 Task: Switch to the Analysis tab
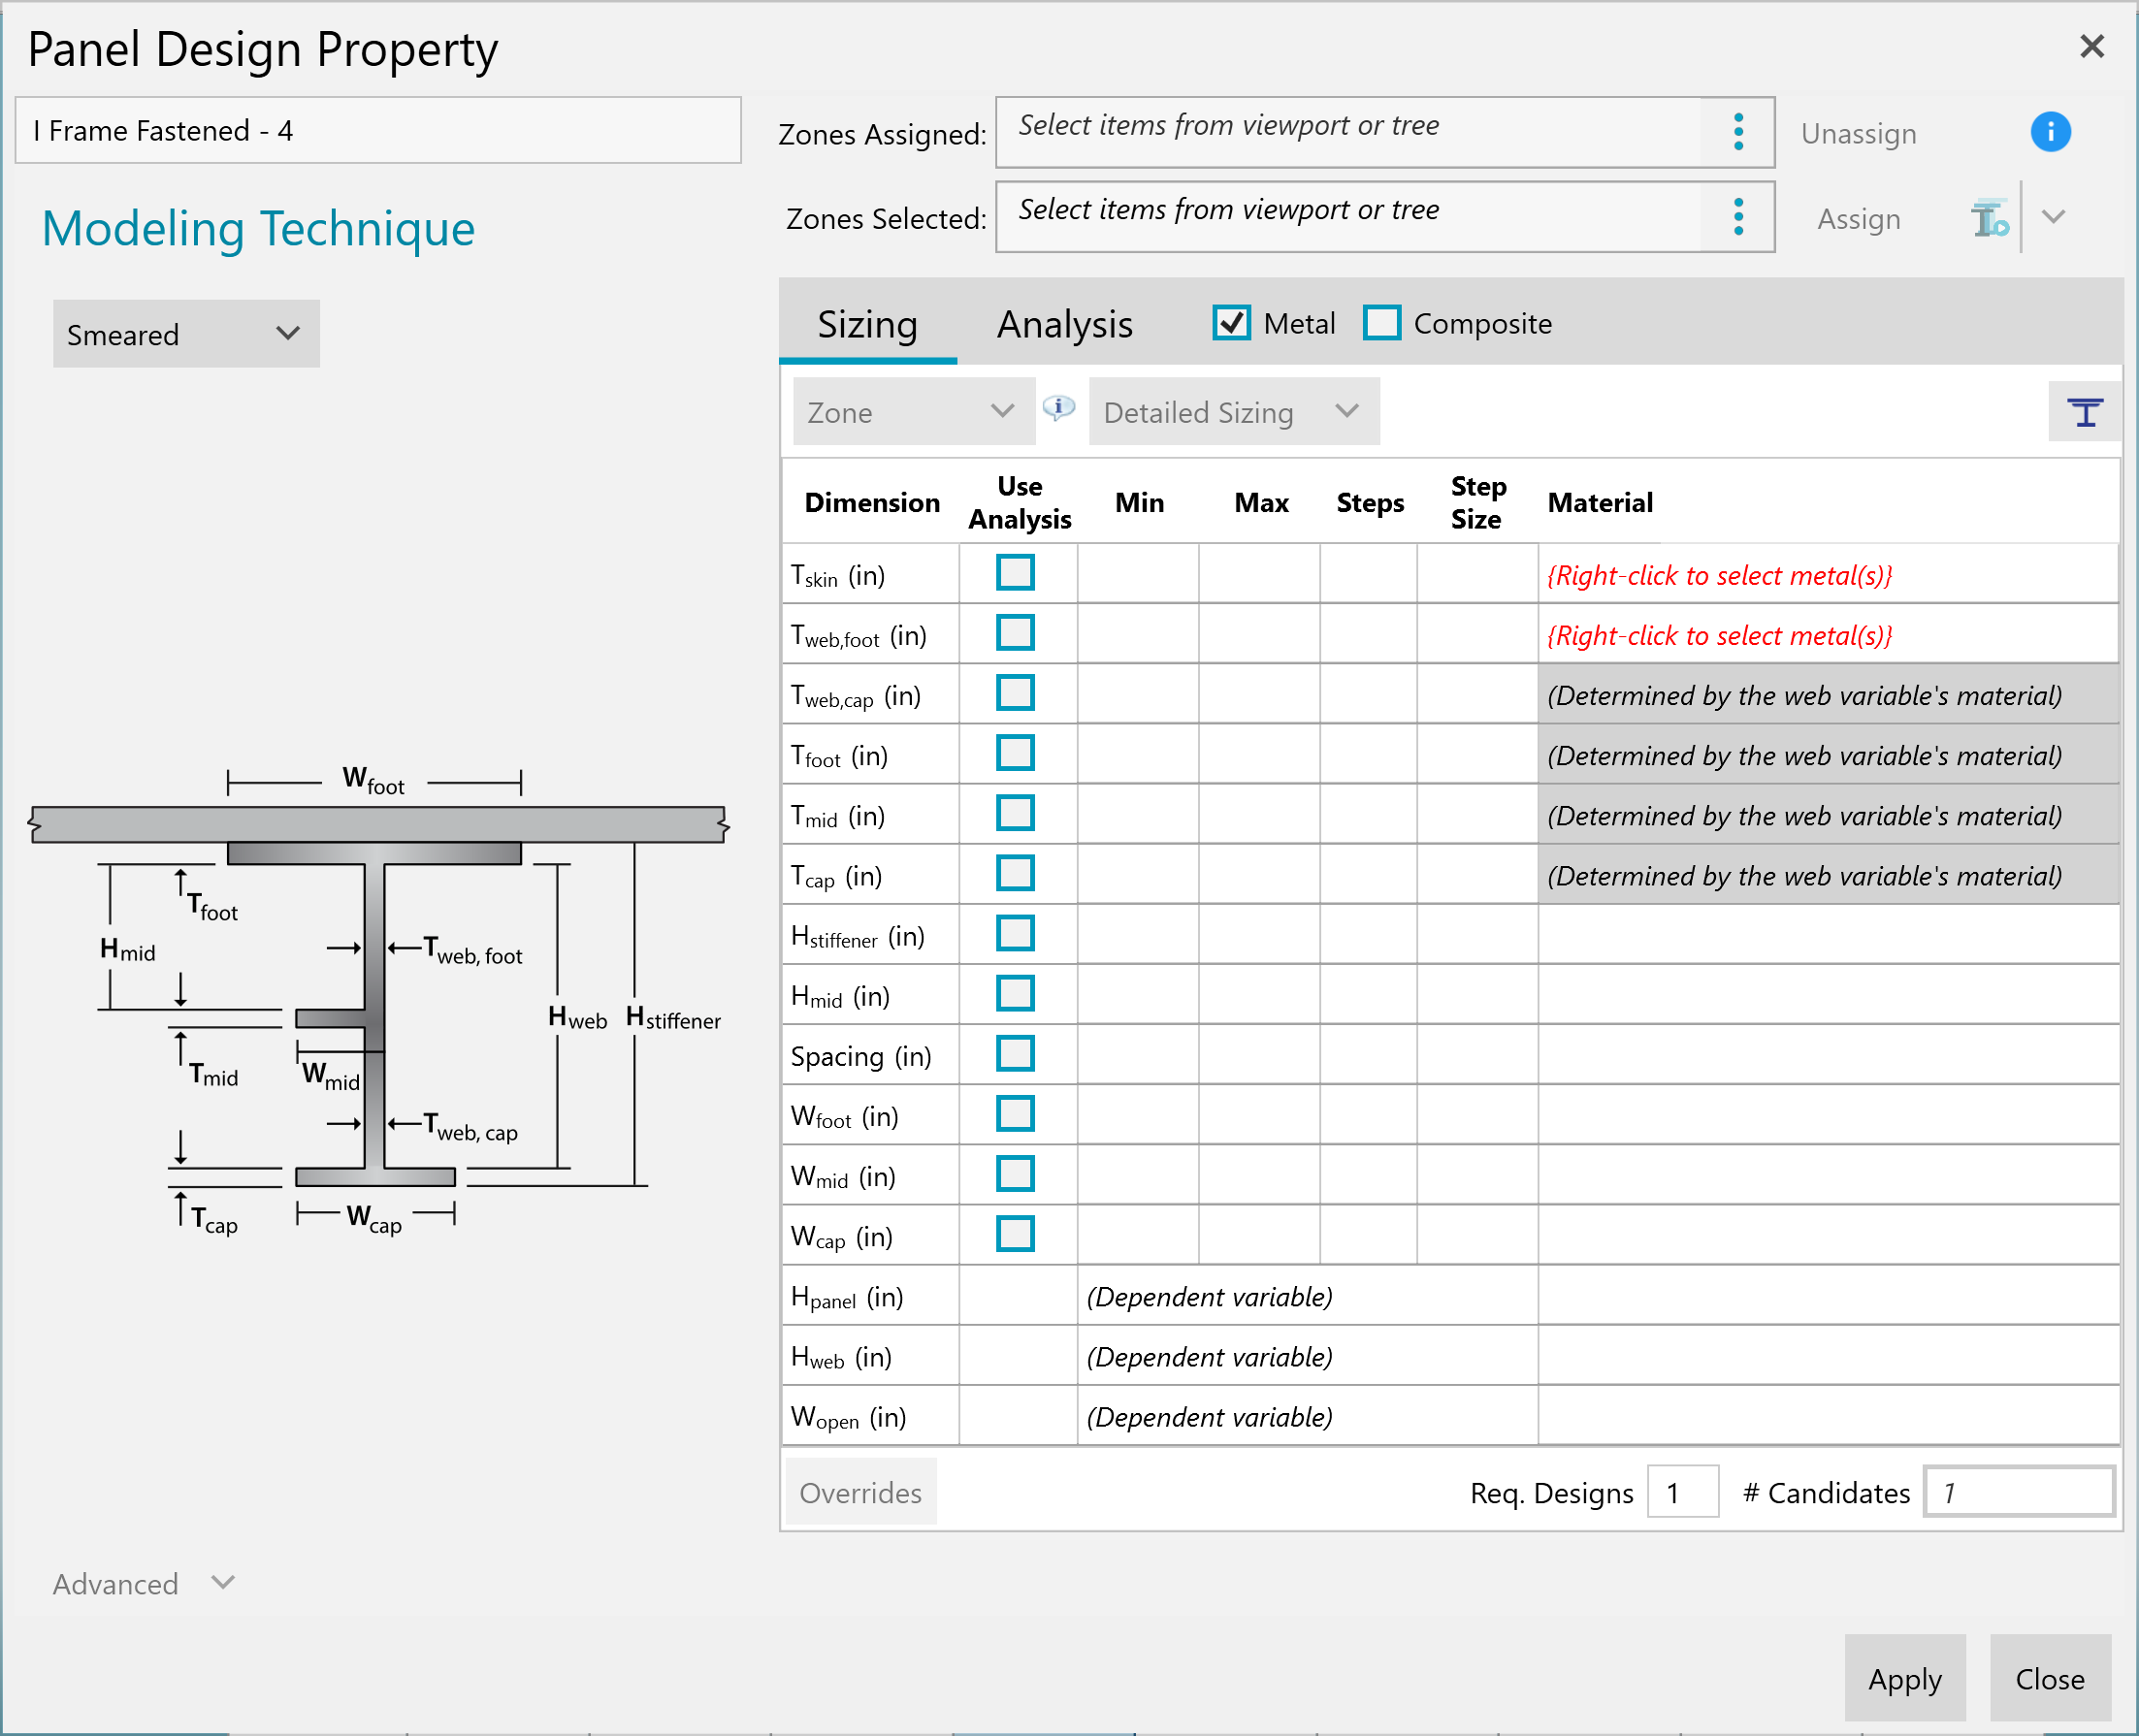point(1065,324)
